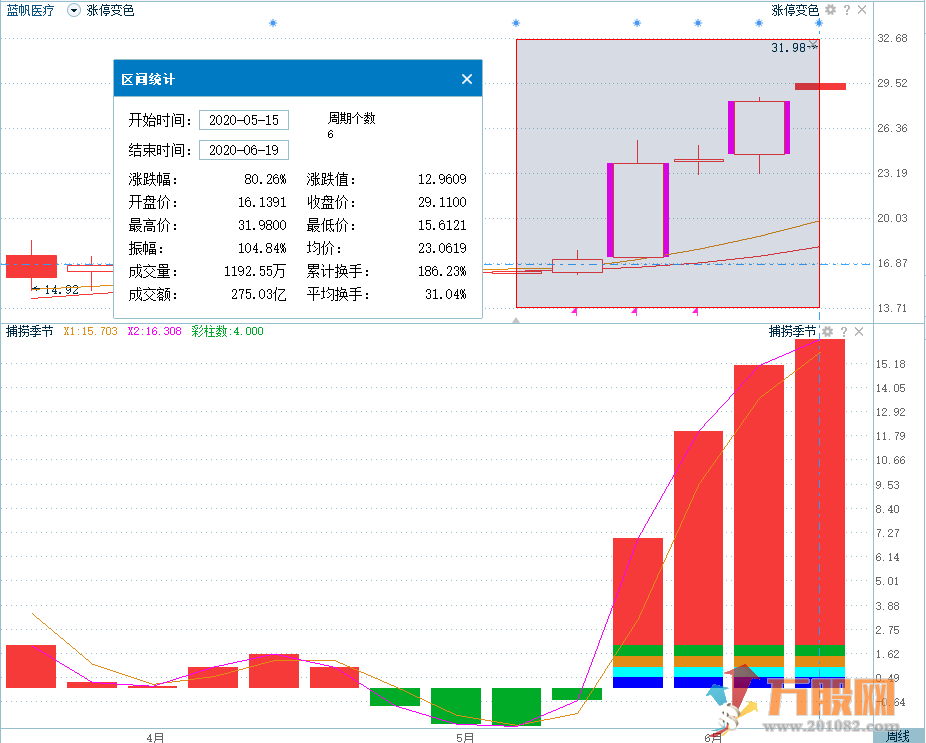Click help icon of 捕捞季节 indicator panel

pos(845,331)
